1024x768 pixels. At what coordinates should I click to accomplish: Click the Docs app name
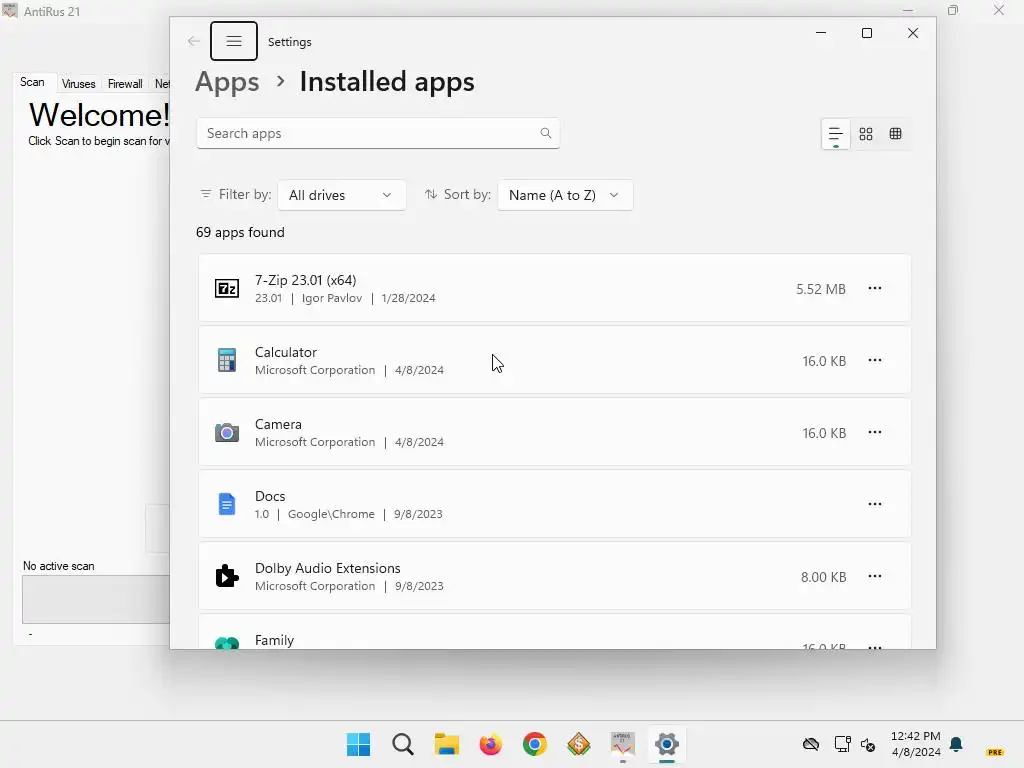[270, 496]
